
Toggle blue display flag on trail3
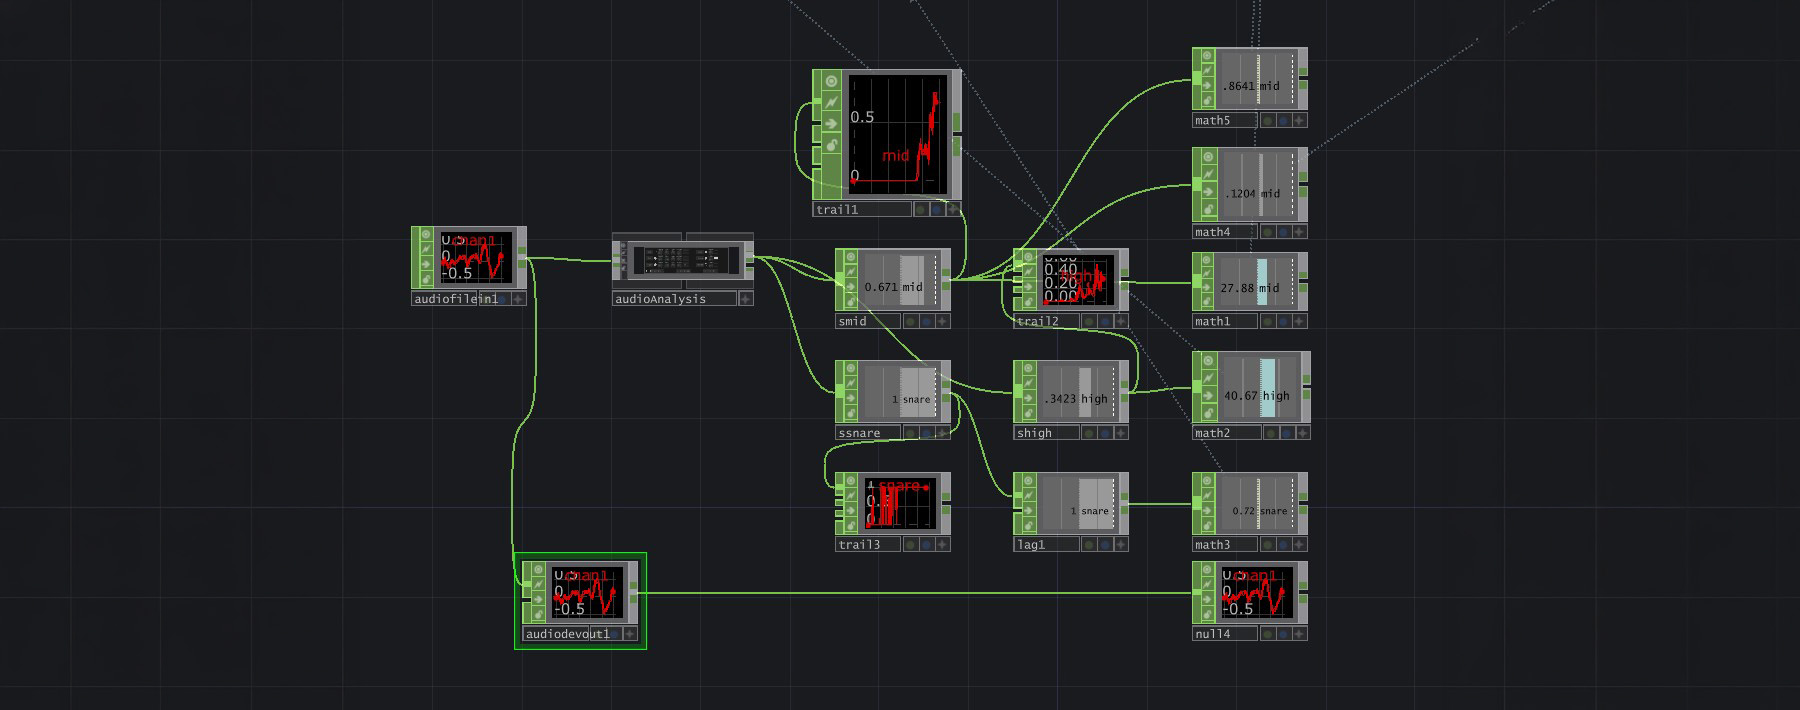tap(926, 545)
